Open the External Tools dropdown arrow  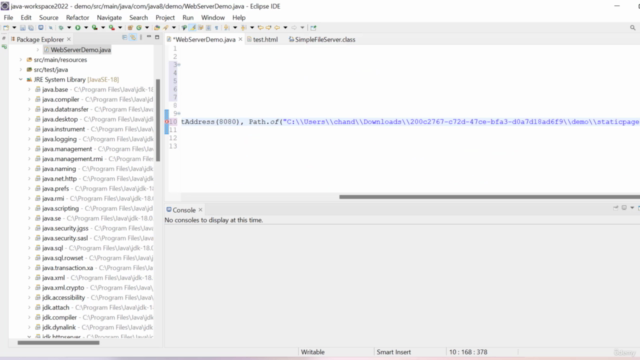(x=120, y=28)
